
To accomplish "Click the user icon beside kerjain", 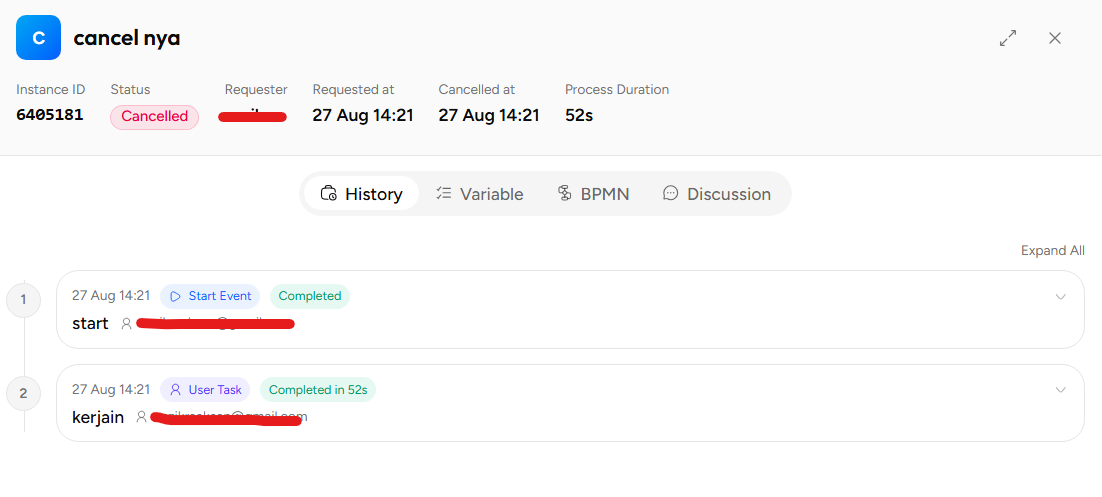I will [141, 417].
